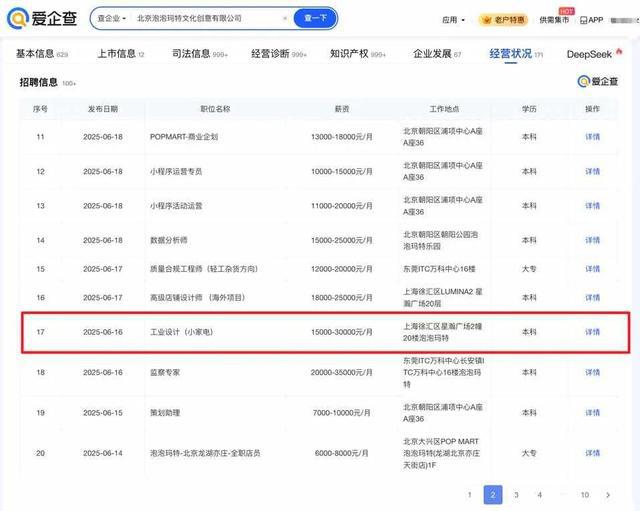Switch to the 司法信息 tab
The width and height of the screenshot is (640, 511).
tap(200, 53)
